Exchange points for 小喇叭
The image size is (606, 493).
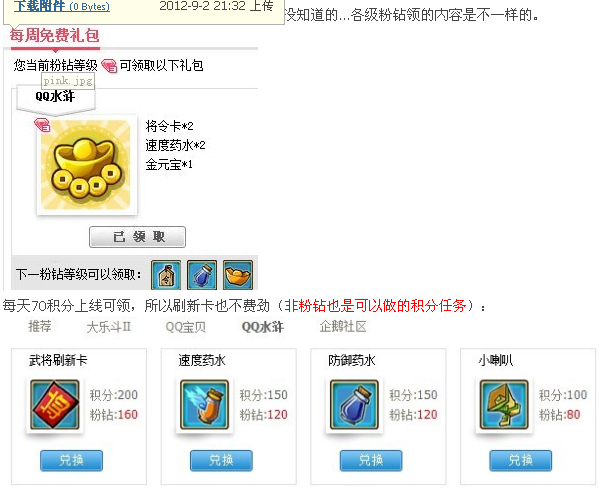click(521, 461)
